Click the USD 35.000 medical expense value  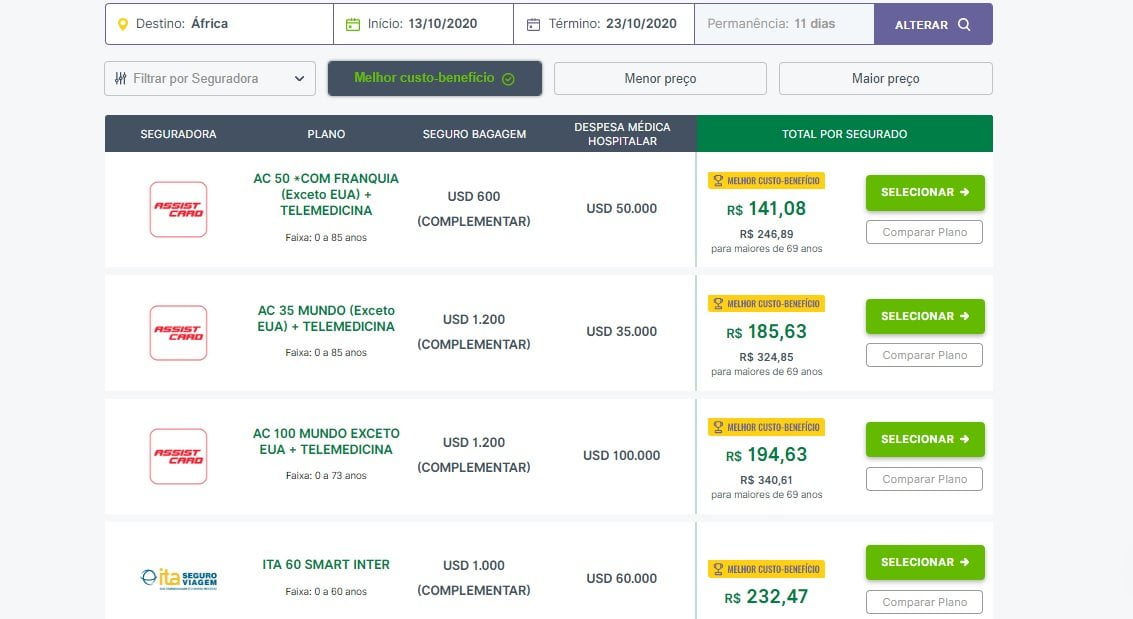pyautogui.click(x=621, y=332)
